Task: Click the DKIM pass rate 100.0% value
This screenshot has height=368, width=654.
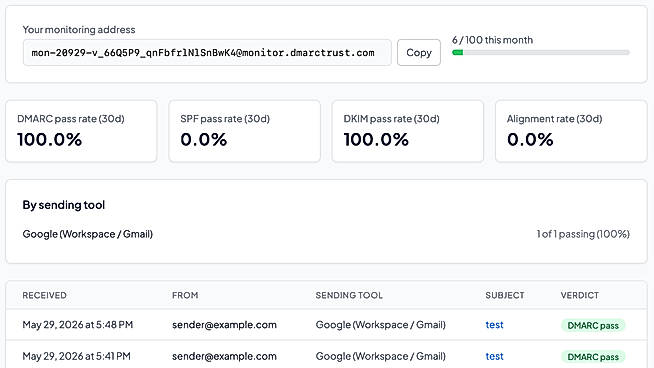Action: [376, 139]
